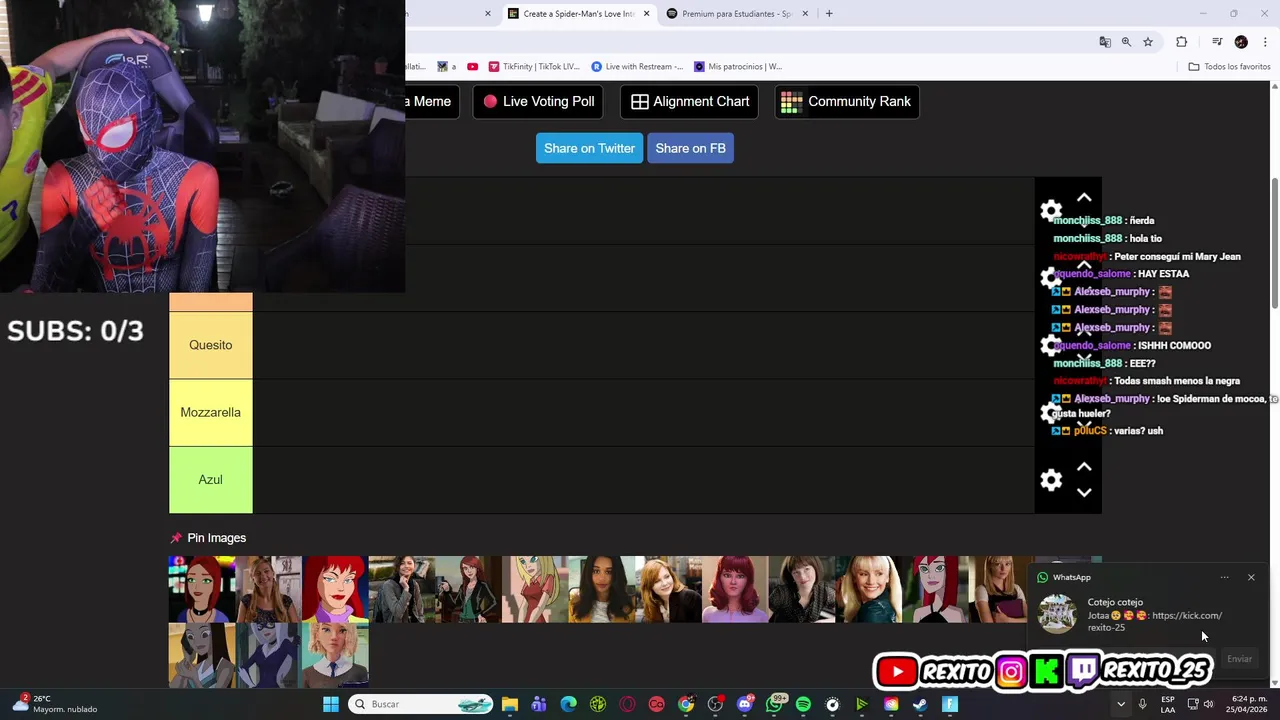This screenshot has height=720, width=1280.
Task: Open the TikFinity TikTok LIVE bookmark
Action: click(534, 67)
